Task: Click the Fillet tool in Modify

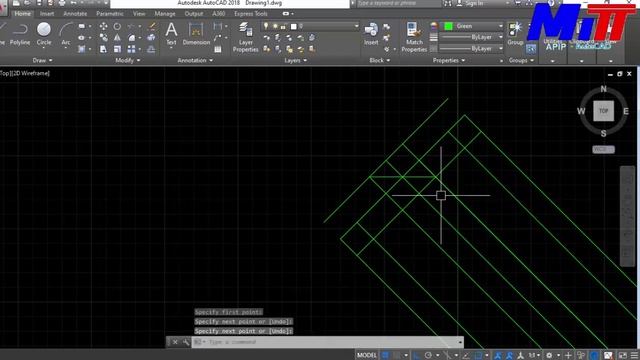Action: (131, 38)
